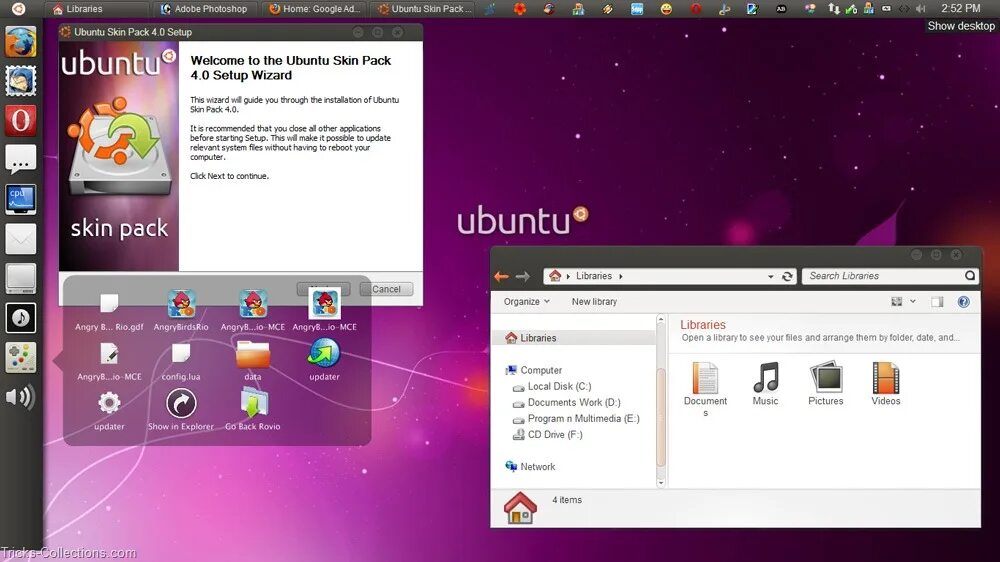Switch to Home: Google Ad... taskbar item
This screenshot has height=562, width=1000.
pyautogui.click(x=314, y=9)
